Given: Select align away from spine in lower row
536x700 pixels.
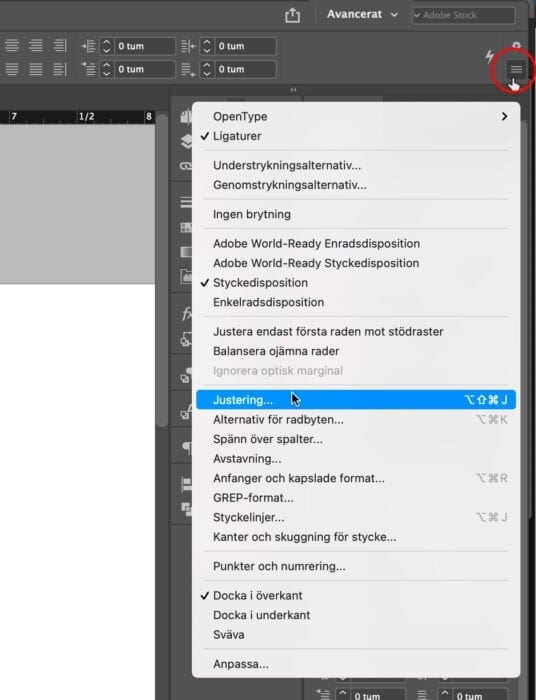Looking at the screenshot, I should tap(60, 69).
